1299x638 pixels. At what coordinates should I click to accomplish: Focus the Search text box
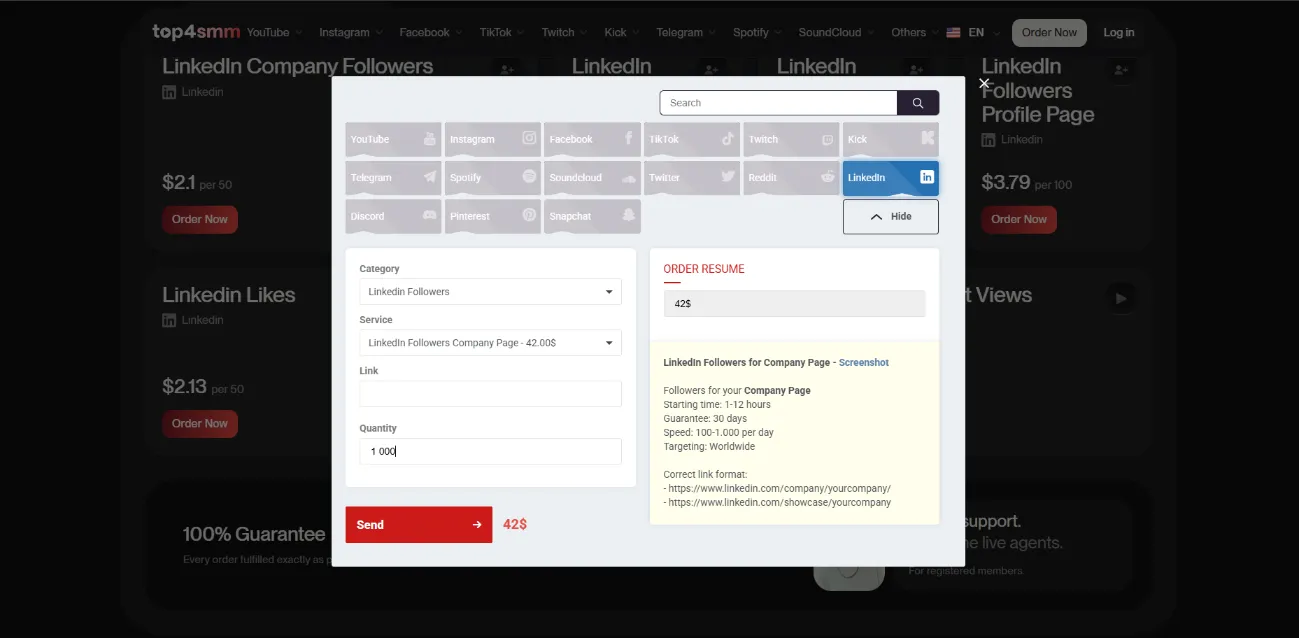[779, 103]
